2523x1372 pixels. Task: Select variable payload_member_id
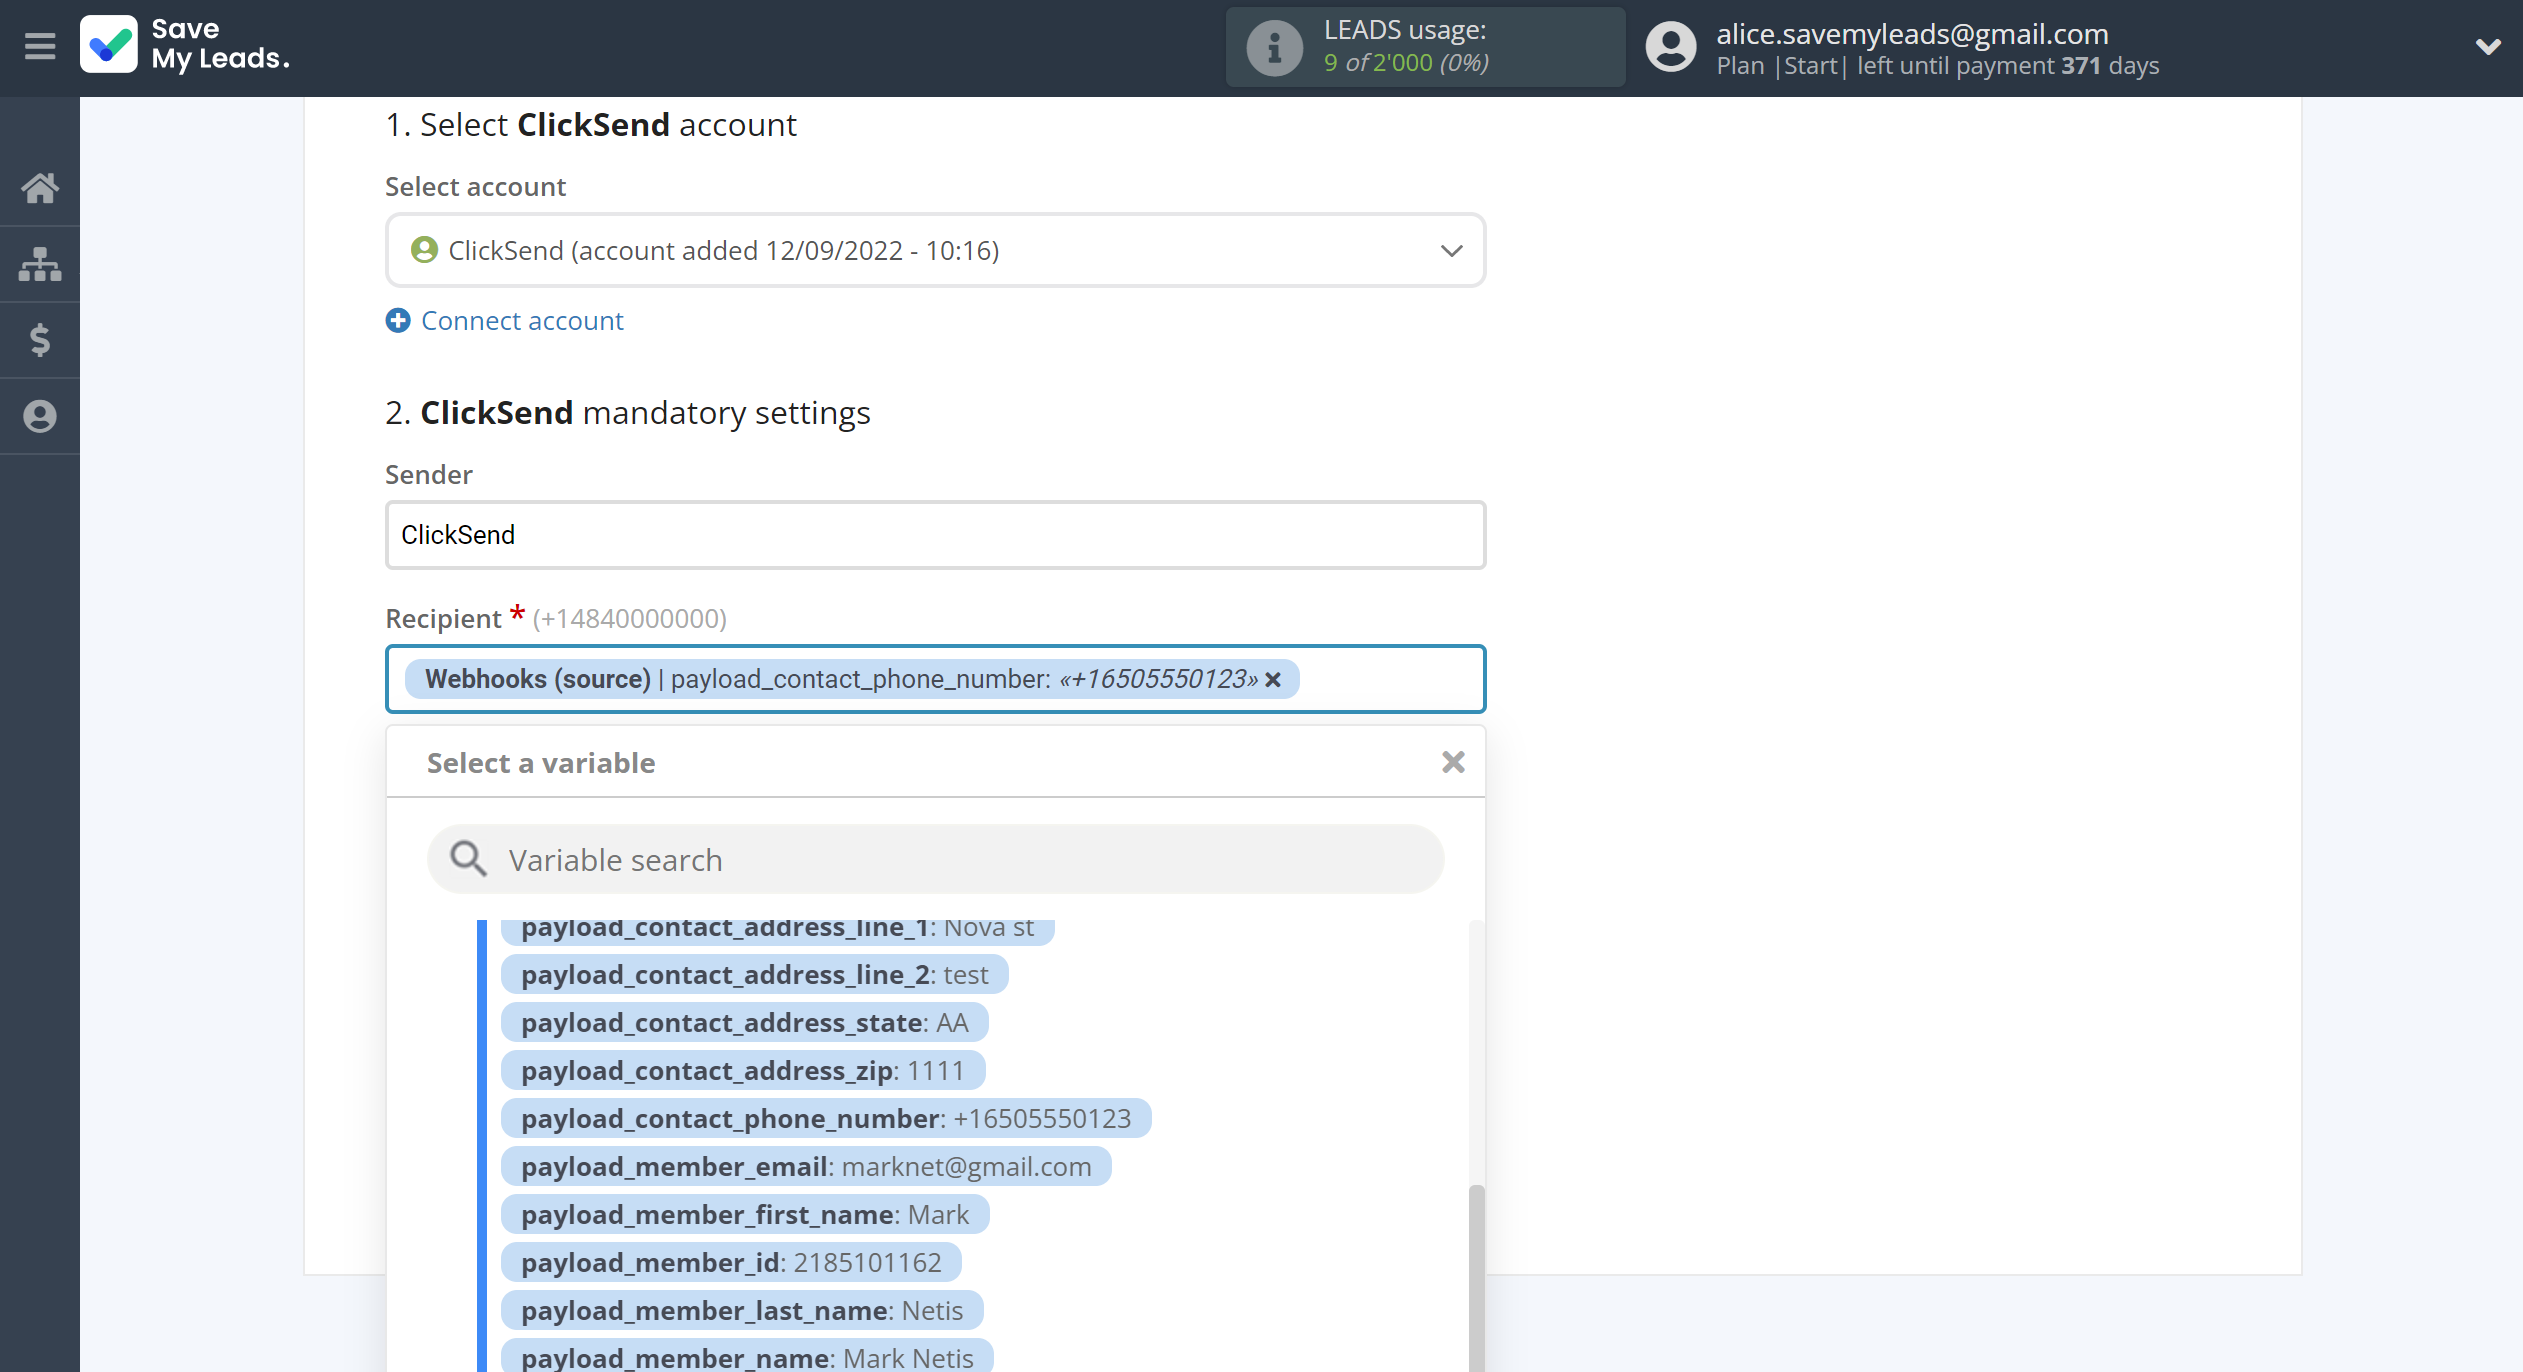(731, 1263)
